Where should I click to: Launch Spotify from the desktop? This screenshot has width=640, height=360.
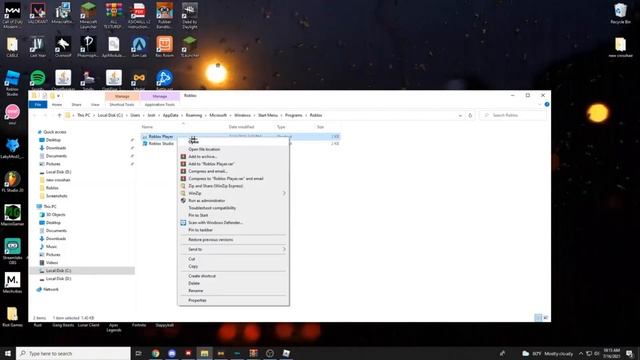38,80
